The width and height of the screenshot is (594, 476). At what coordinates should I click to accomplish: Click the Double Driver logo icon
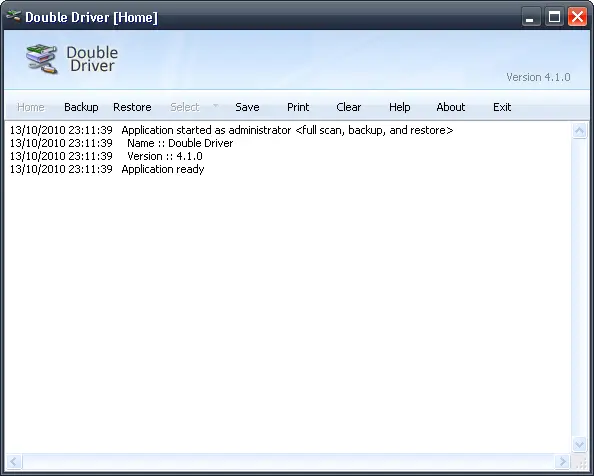tap(42, 59)
